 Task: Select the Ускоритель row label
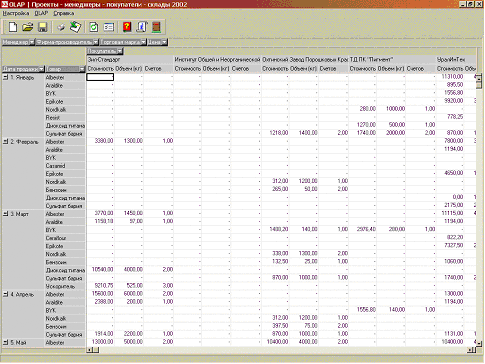pos(65,286)
